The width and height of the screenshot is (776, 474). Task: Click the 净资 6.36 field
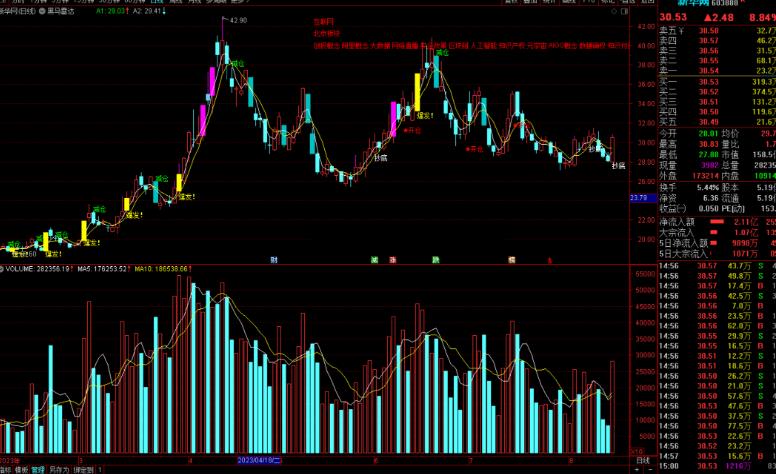point(688,198)
